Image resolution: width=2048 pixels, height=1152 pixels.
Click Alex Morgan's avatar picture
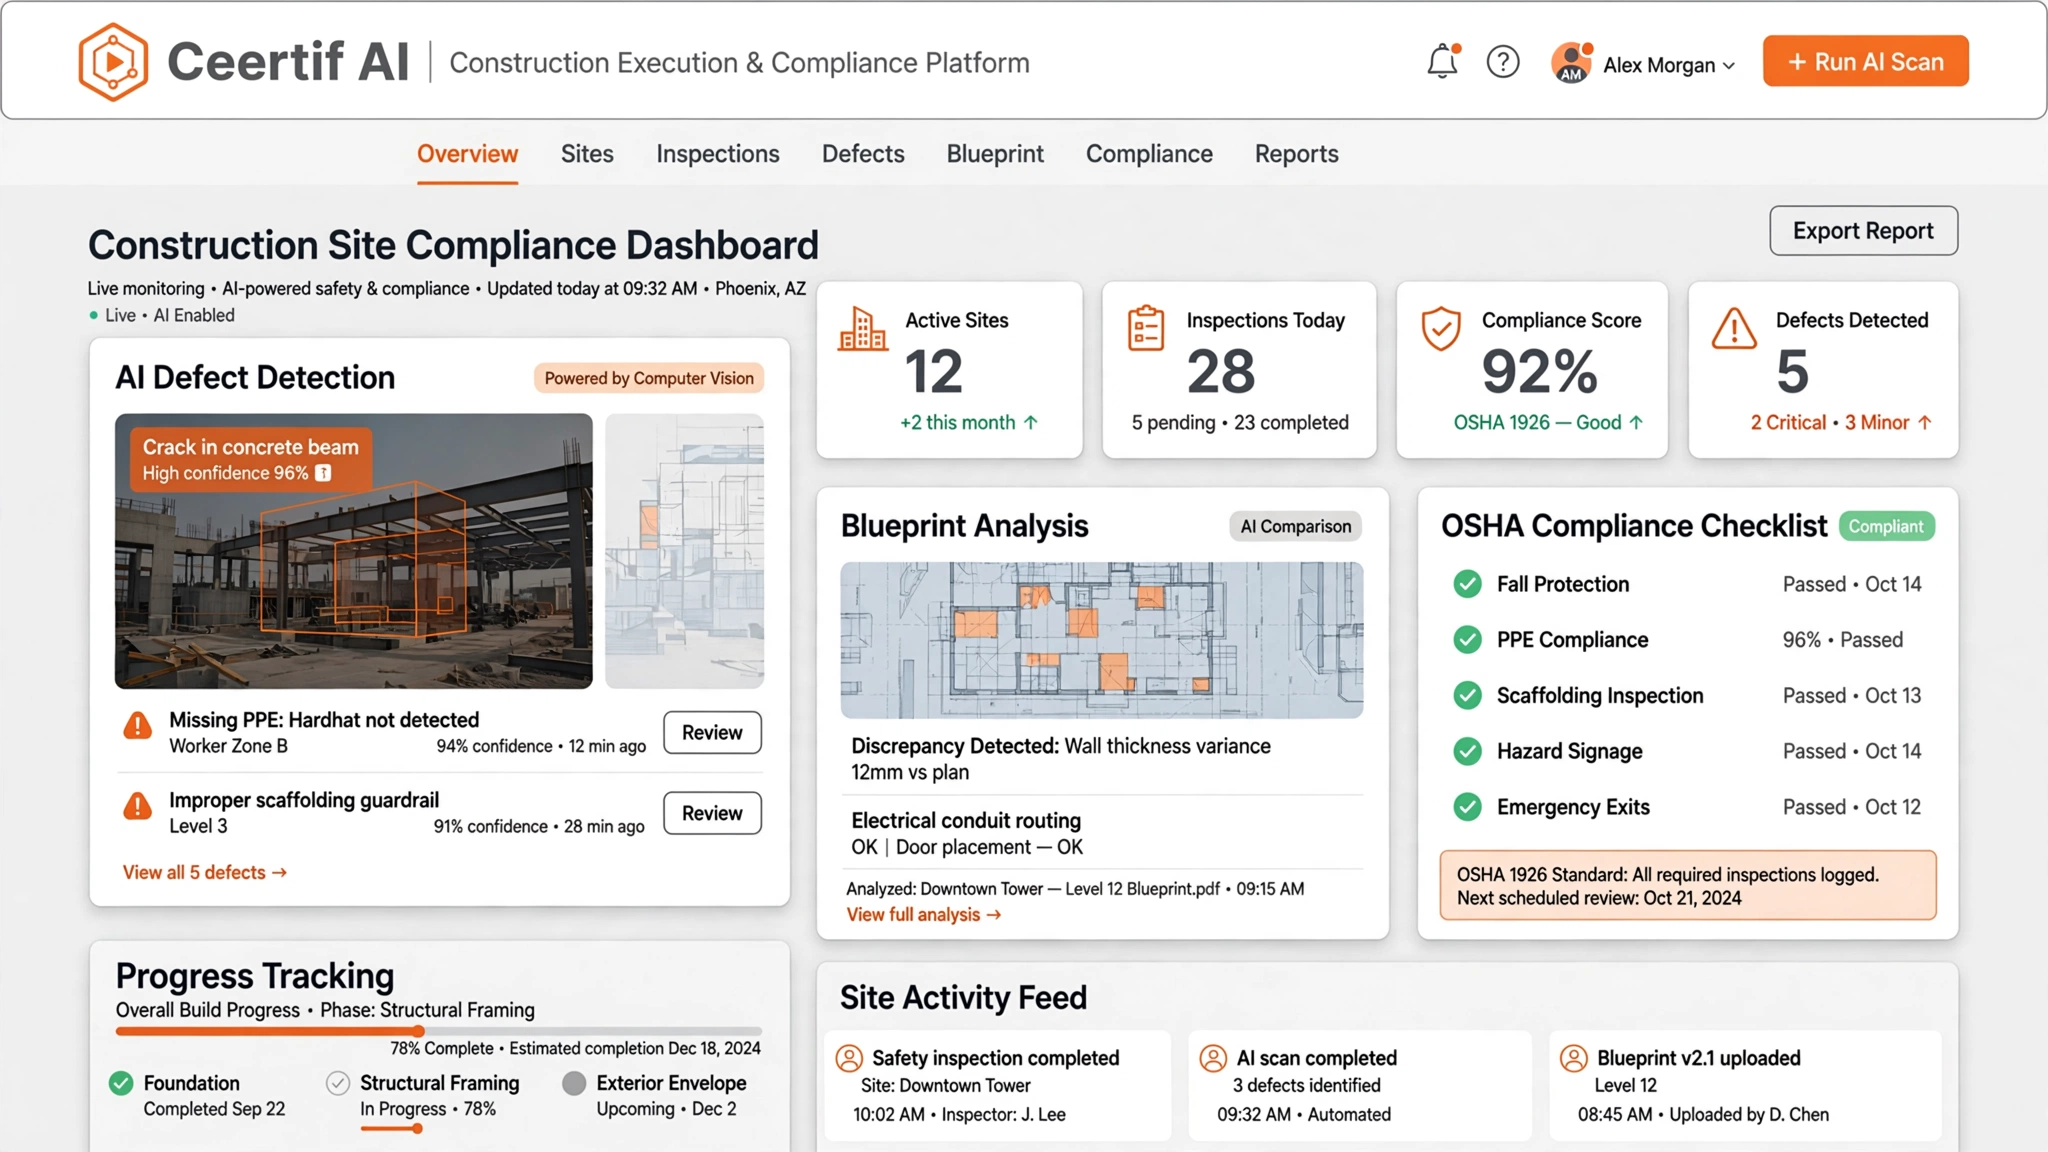click(1572, 63)
